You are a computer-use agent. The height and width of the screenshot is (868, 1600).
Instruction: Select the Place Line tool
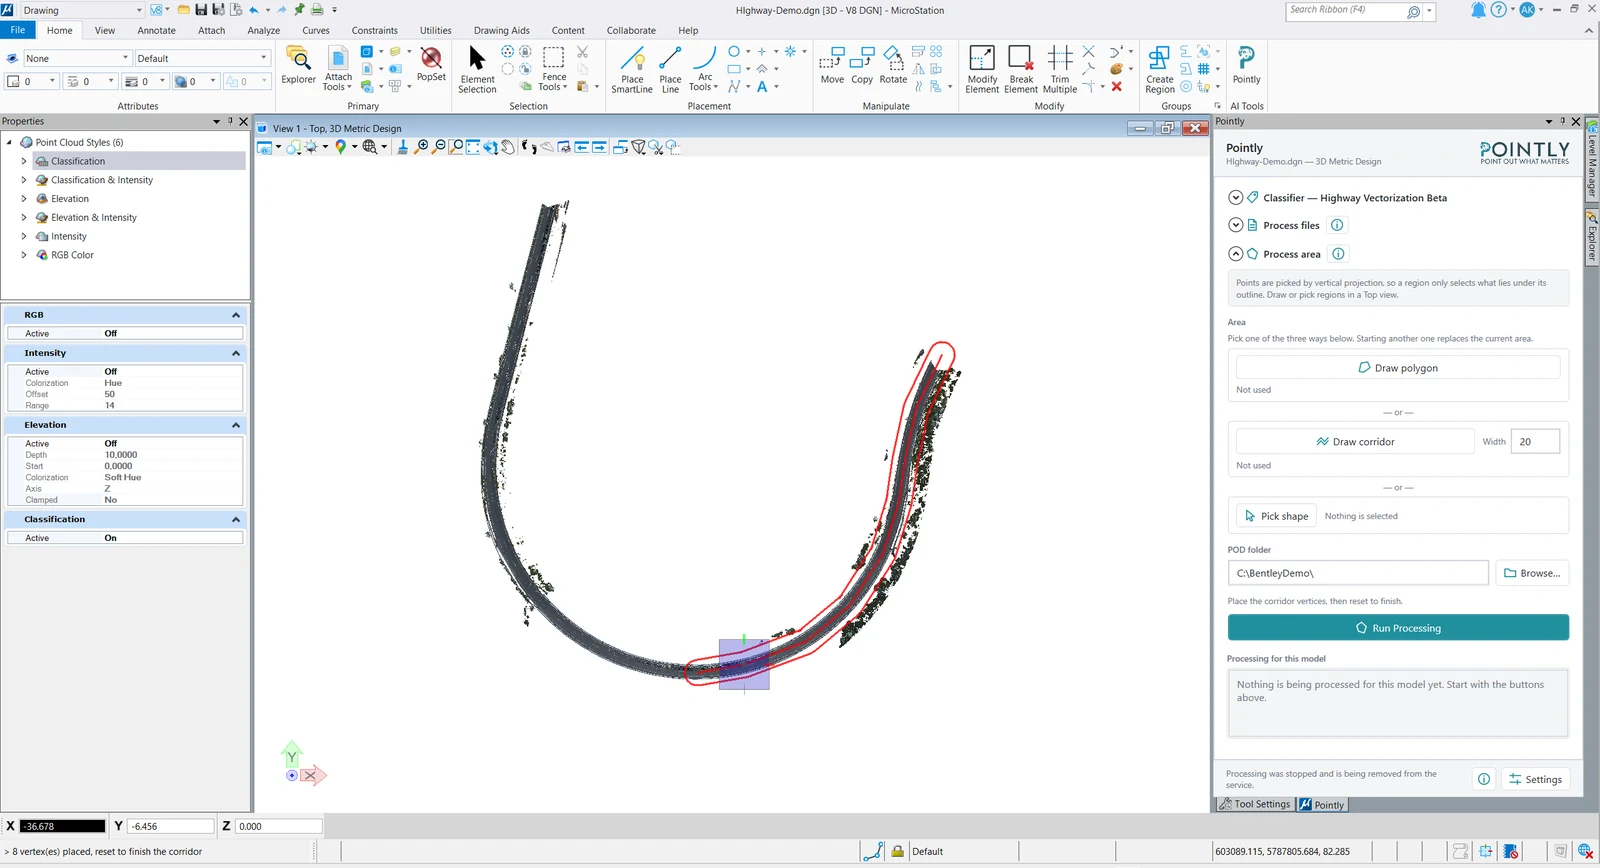[670, 69]
